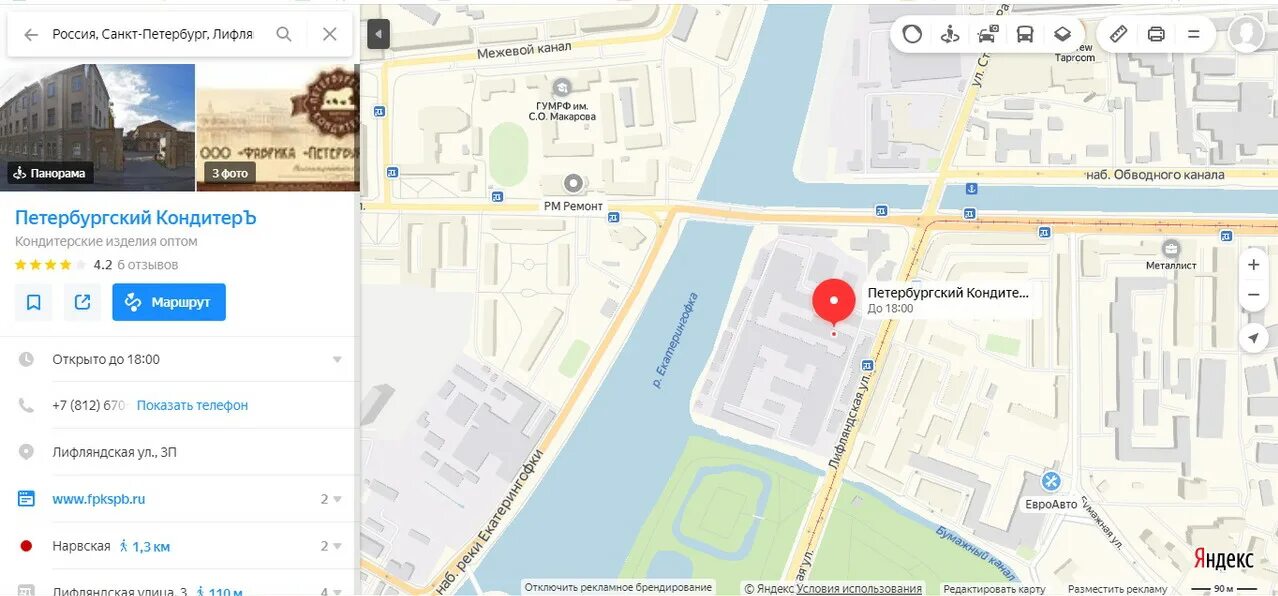Open the hamburger menu icon
The height and width of the screenshot is (596, 1278).
coord(1193,34)
